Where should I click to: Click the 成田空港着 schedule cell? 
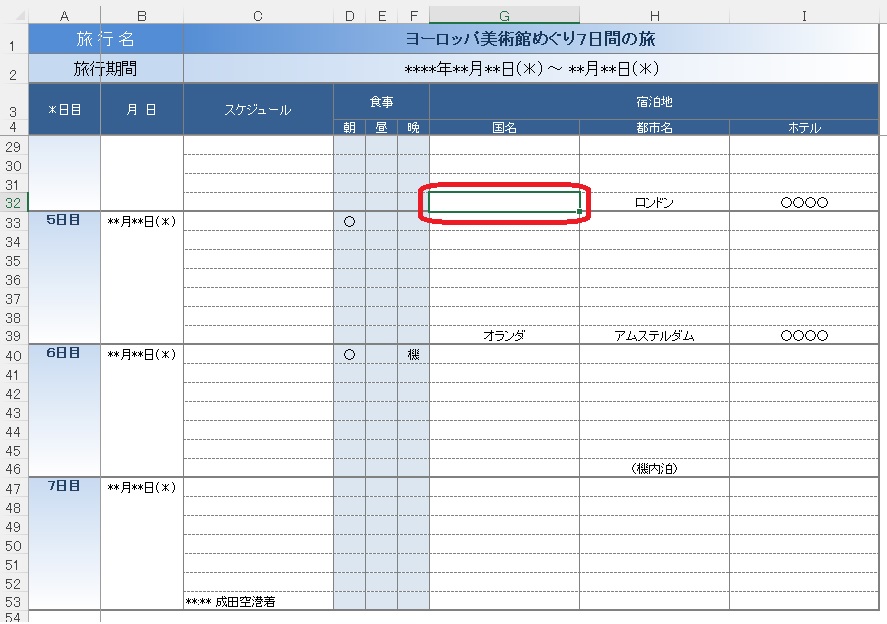pyautogui.click(x=258, y=601)
